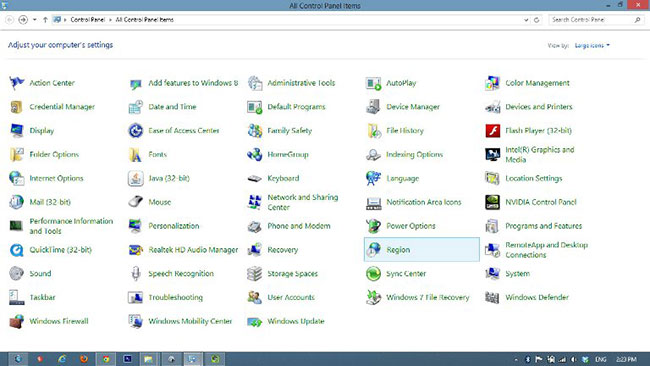Open the Sync Center green icon

(374, 274)
